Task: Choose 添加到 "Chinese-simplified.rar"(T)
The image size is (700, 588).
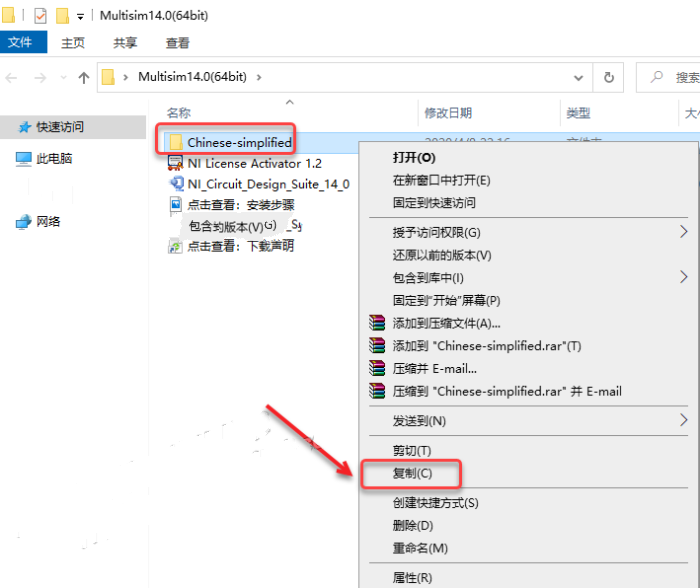Action: (487, 346)
